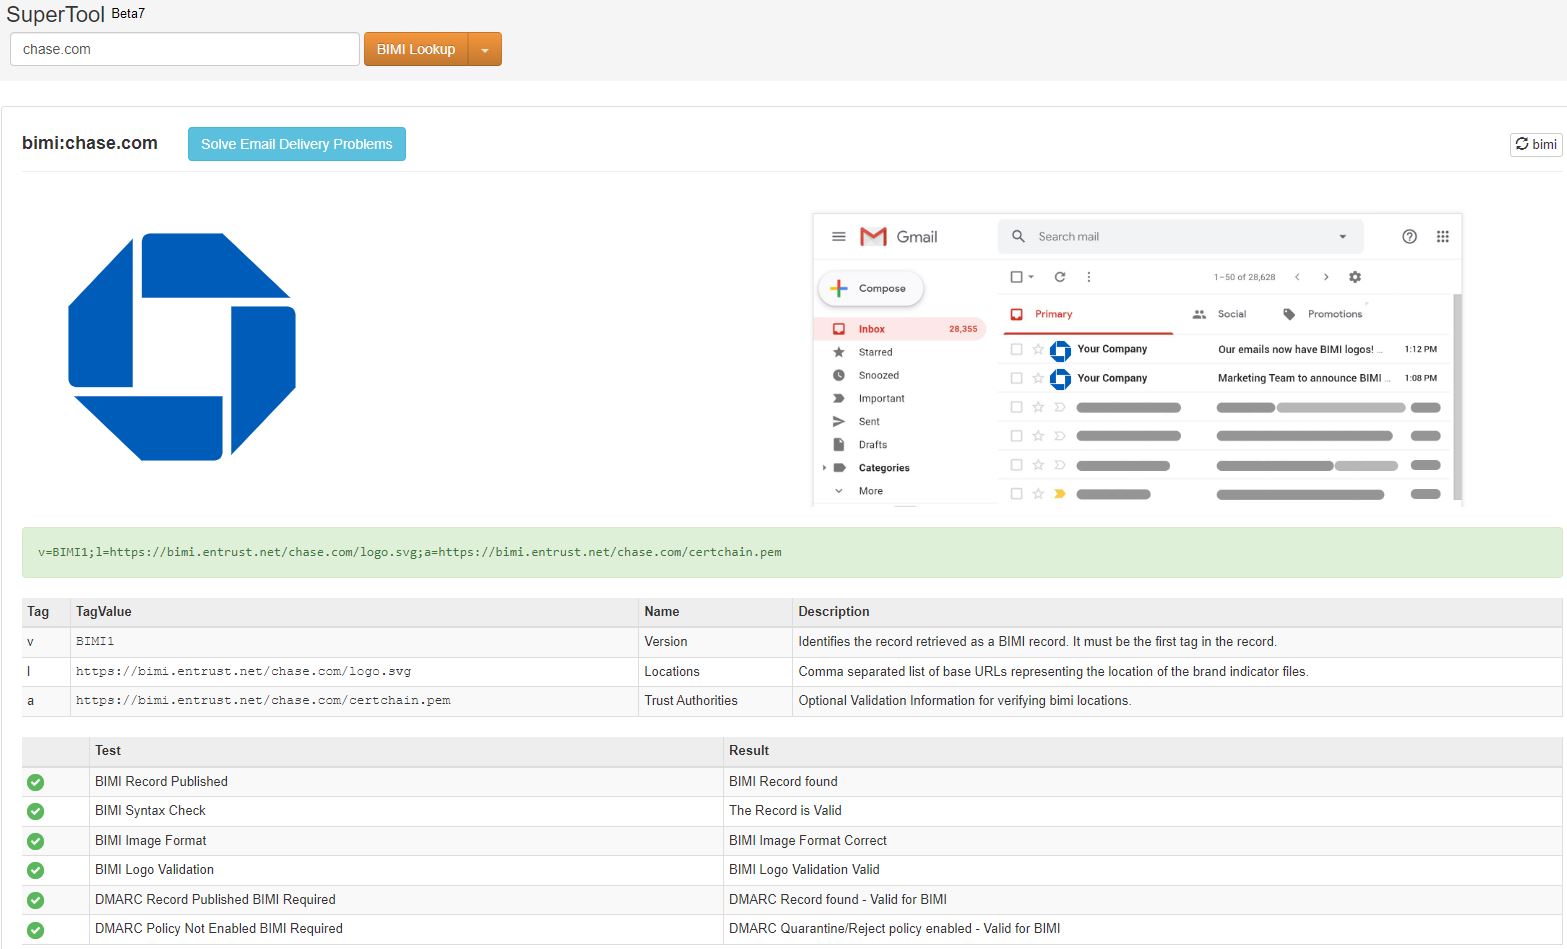Viewport: 1567px width, 949px height.
Task: Click the 'Comma separated list of base URLs' description
Action: (x=1053, y=672)
